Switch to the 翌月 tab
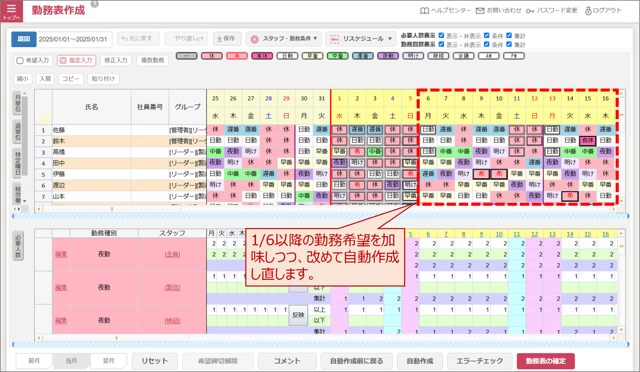 pyautogui.click(x=108, y=361)
